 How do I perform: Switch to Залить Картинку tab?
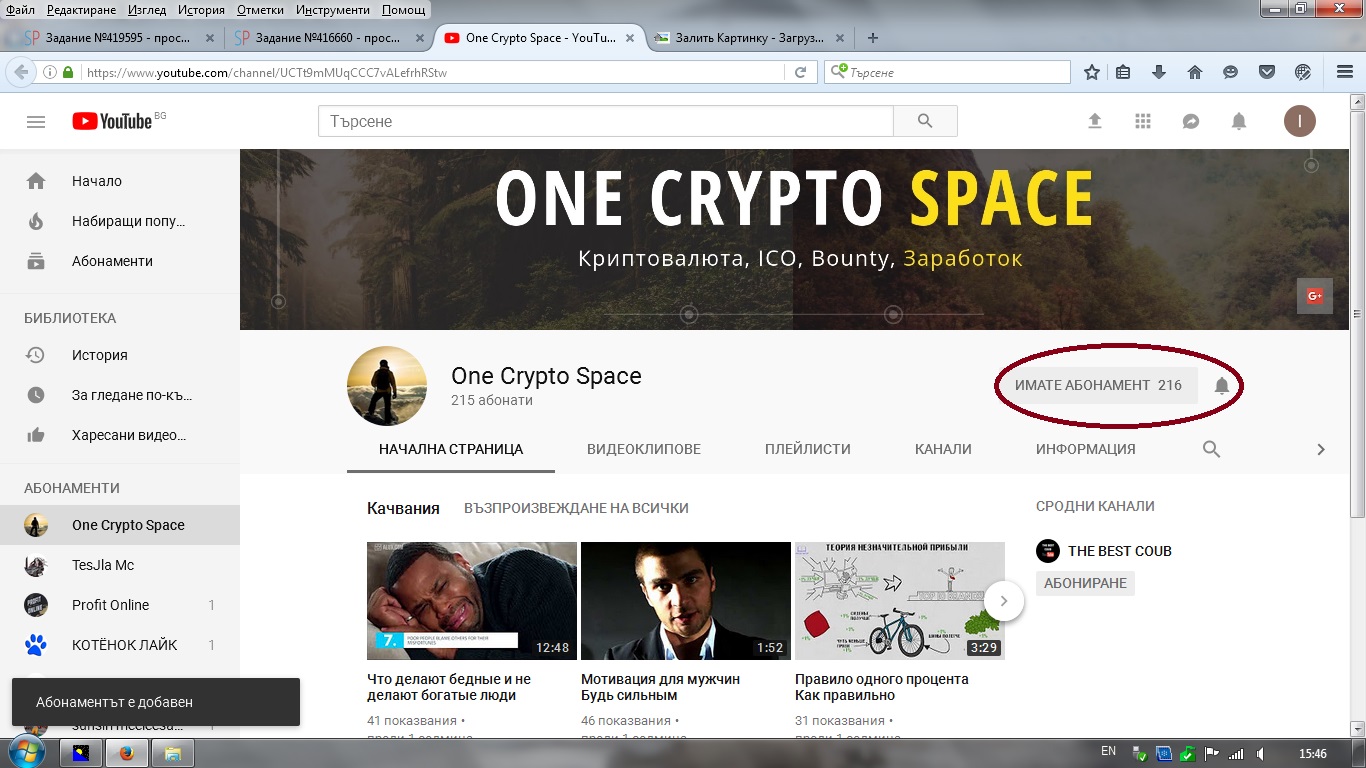(x=749, y=38)
